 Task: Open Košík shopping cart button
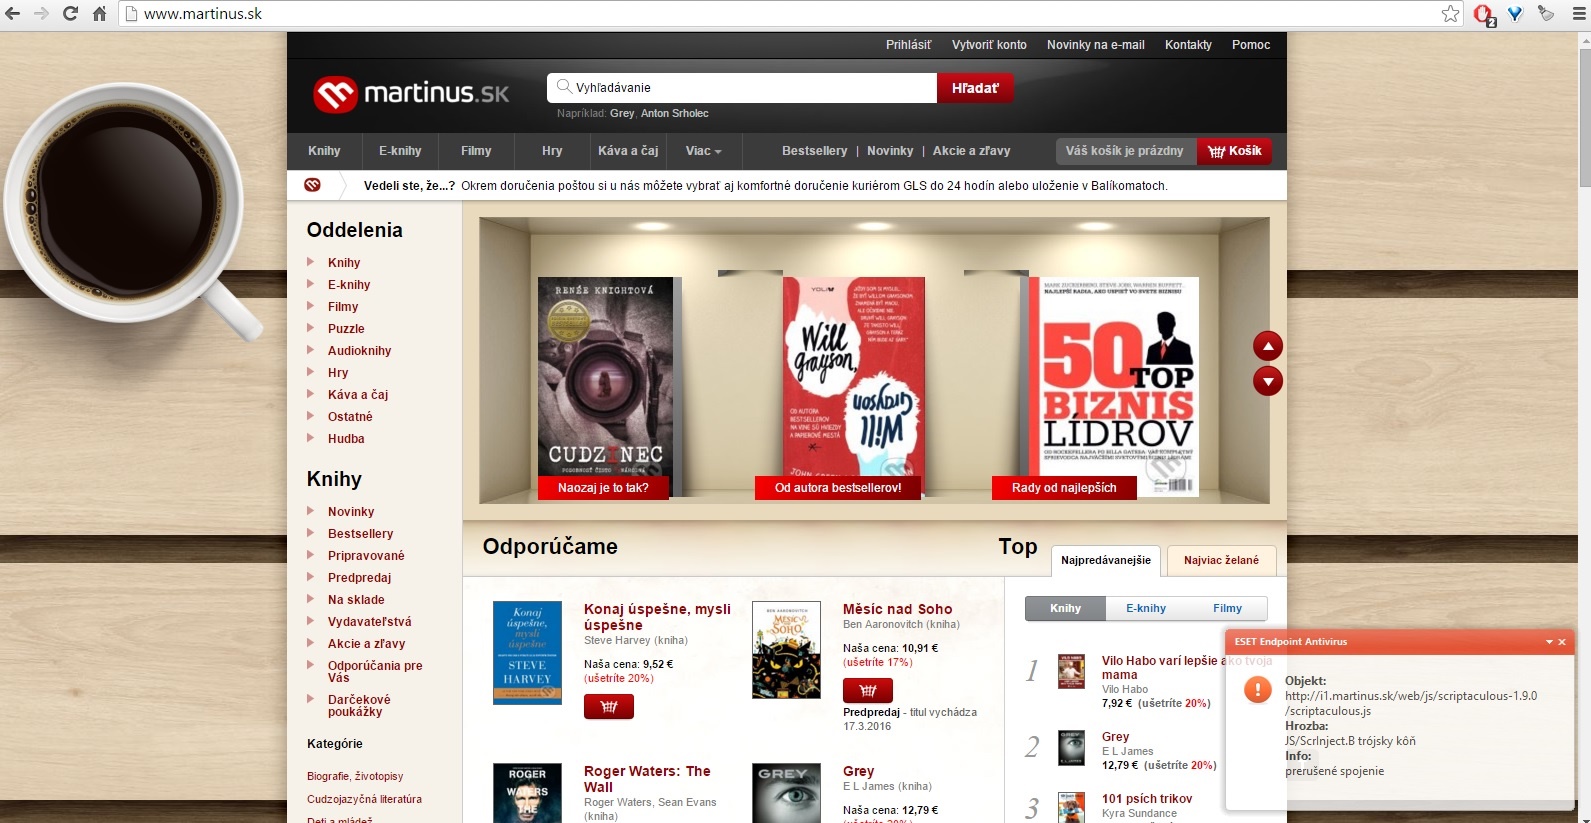click(x=1234, y=151)
